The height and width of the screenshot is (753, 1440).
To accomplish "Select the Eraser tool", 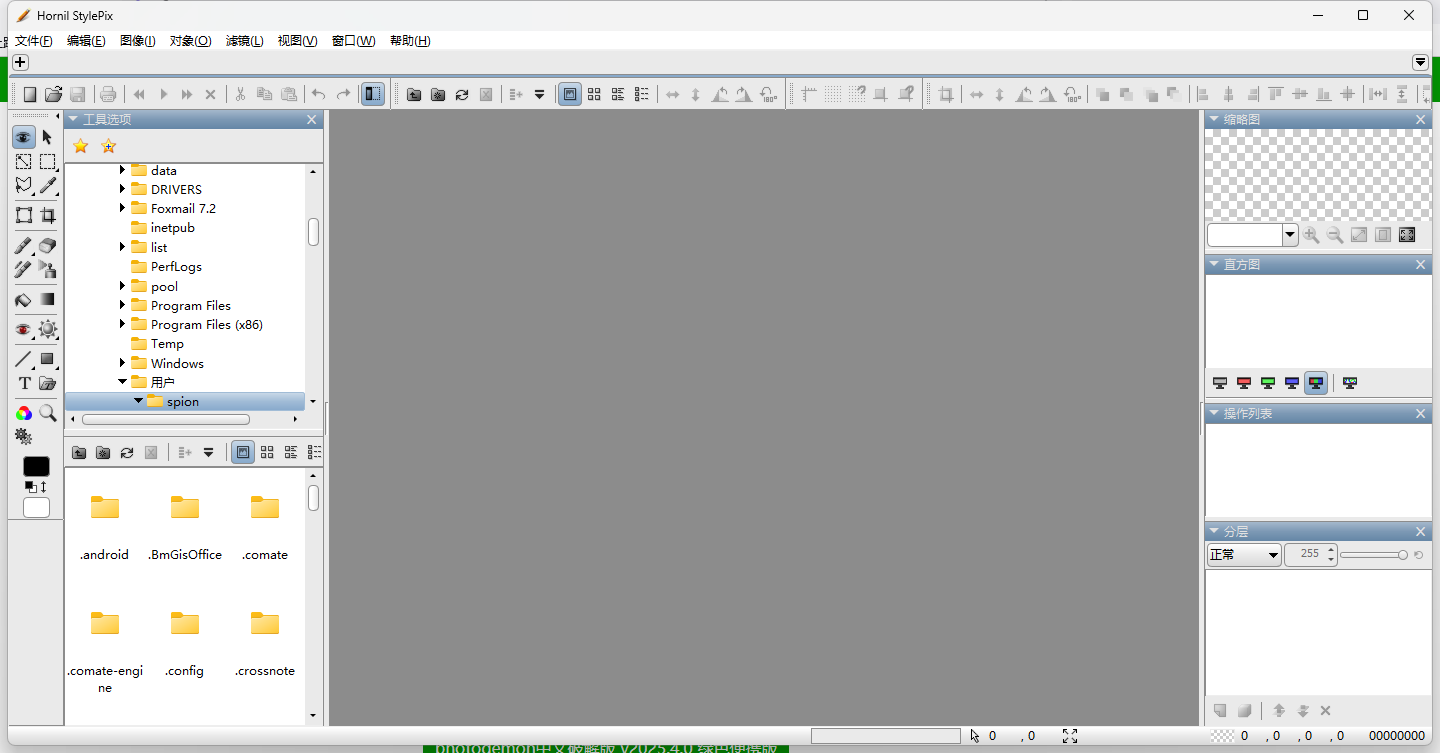I will click(x=47, y=245).
